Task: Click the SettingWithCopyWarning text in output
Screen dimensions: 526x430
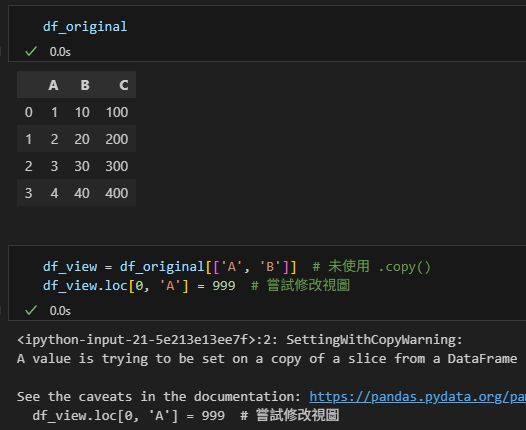Action: click(374, 340)
